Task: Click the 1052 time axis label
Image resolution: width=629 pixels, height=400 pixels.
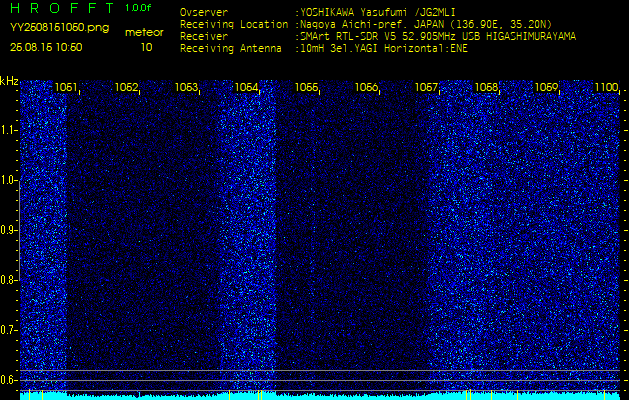Action: [126, 87]
